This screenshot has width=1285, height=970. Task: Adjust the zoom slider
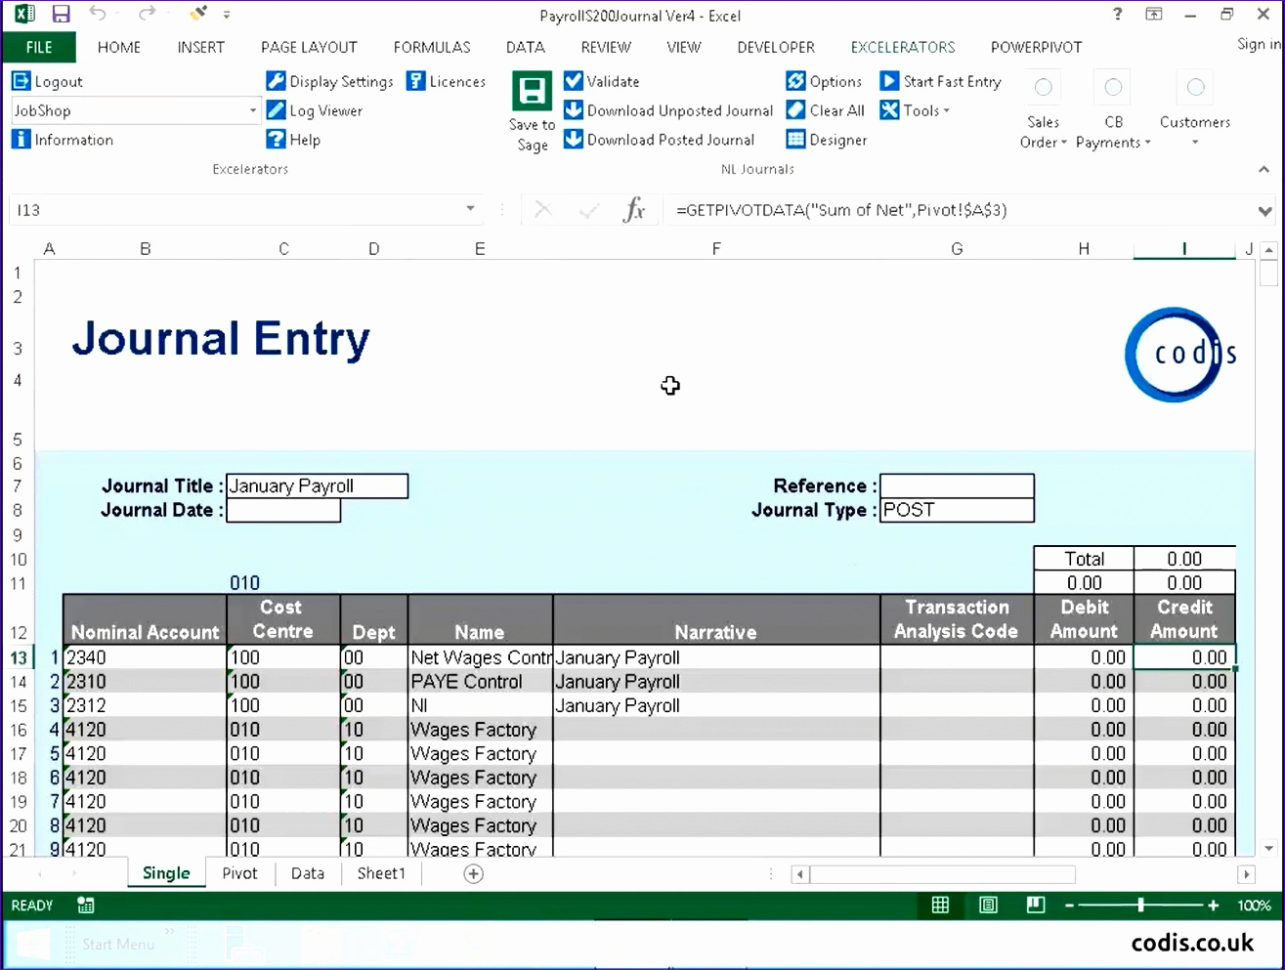tap(1140, 905)
